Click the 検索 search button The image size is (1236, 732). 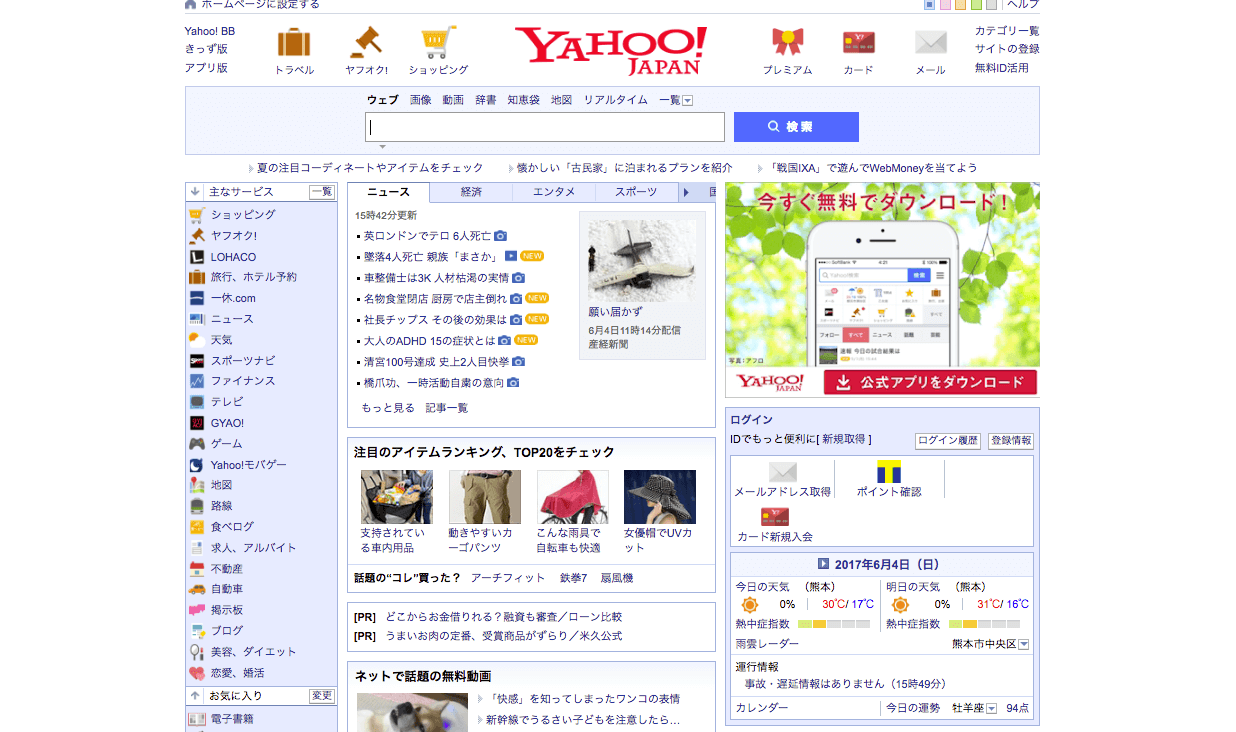796,127
